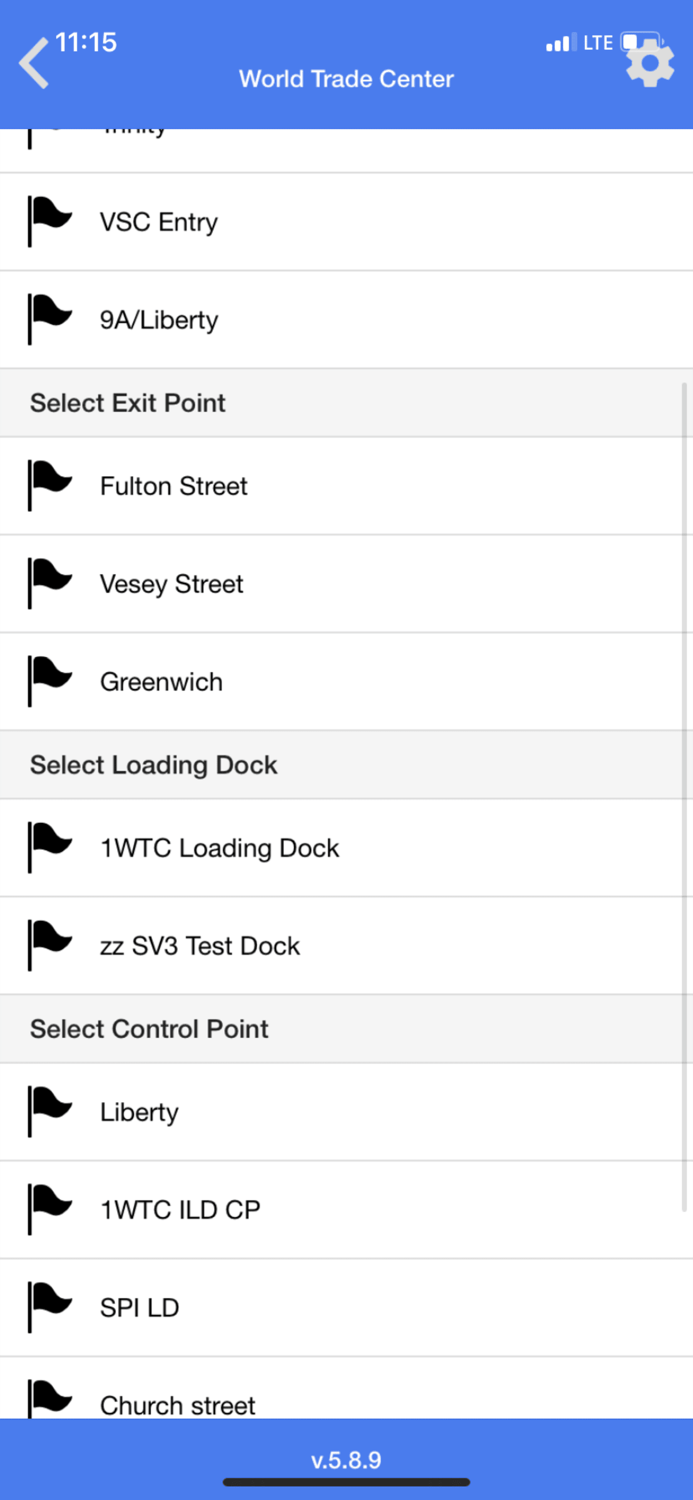Tap the flag icon next to 9A/Liberty
693x1500 pixels.
(50, 319)
